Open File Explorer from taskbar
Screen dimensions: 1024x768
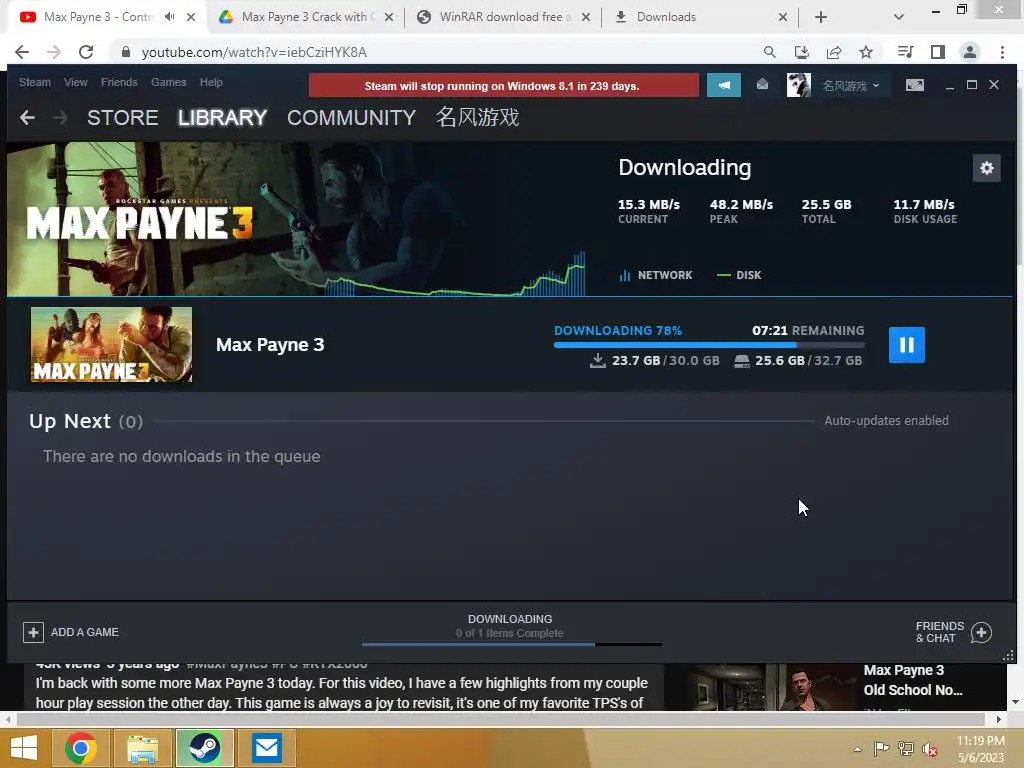tap(142, 748)
